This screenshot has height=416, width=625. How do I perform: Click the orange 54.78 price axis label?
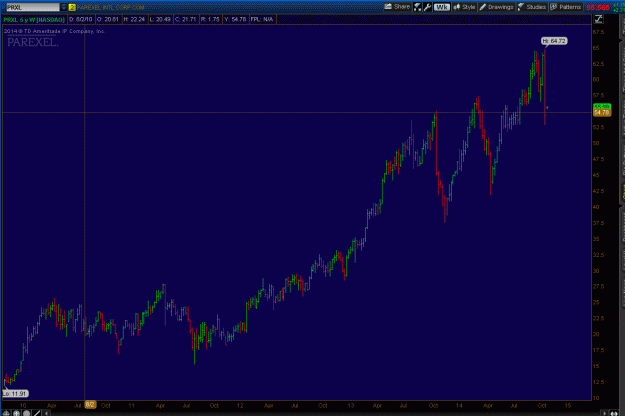tap(601, 113)
